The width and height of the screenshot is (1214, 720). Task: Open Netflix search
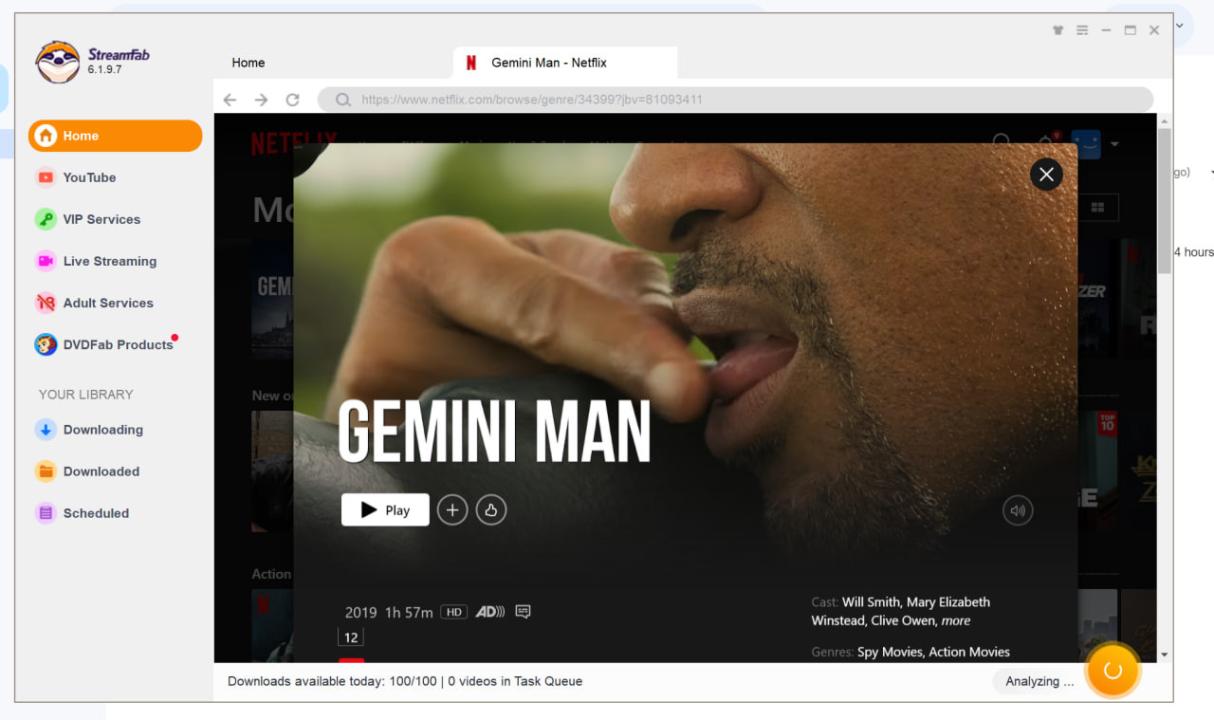pyautogui.click(x=1001, y=143)
